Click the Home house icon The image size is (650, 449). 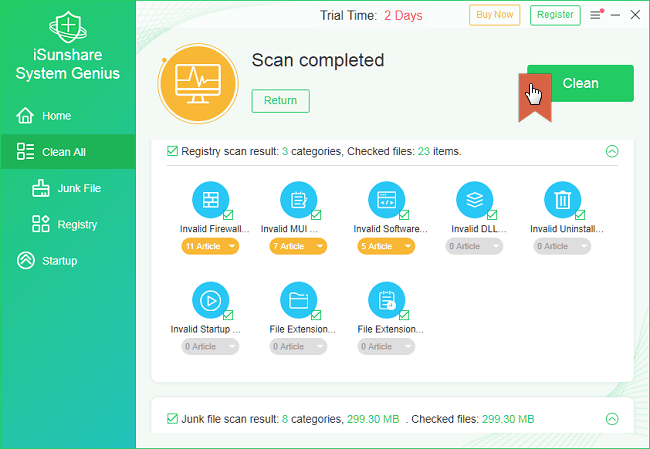tap(25, 116)
